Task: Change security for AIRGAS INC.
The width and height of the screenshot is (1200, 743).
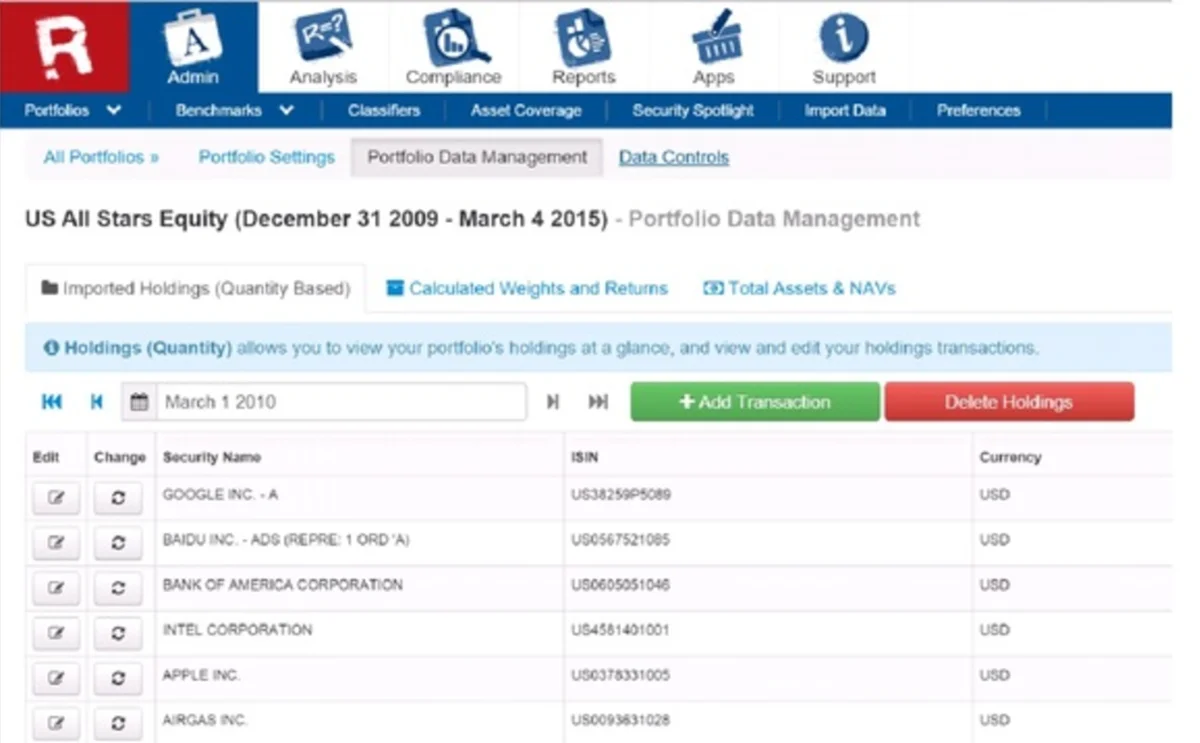Action: coord(118,723)
